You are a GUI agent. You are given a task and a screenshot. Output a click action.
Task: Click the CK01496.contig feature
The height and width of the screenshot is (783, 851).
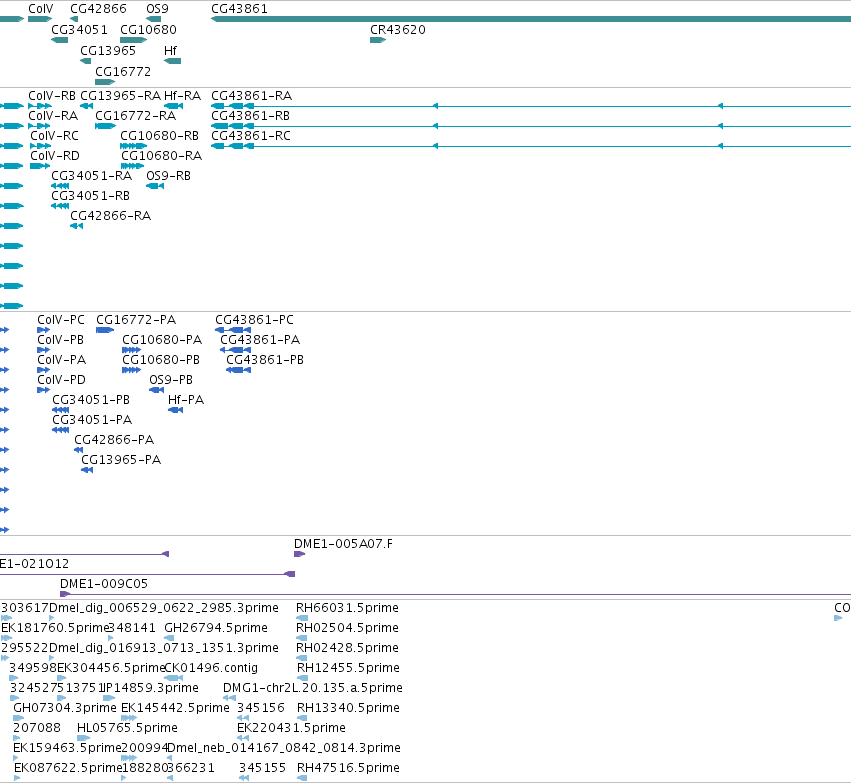(x=173, y=678)
